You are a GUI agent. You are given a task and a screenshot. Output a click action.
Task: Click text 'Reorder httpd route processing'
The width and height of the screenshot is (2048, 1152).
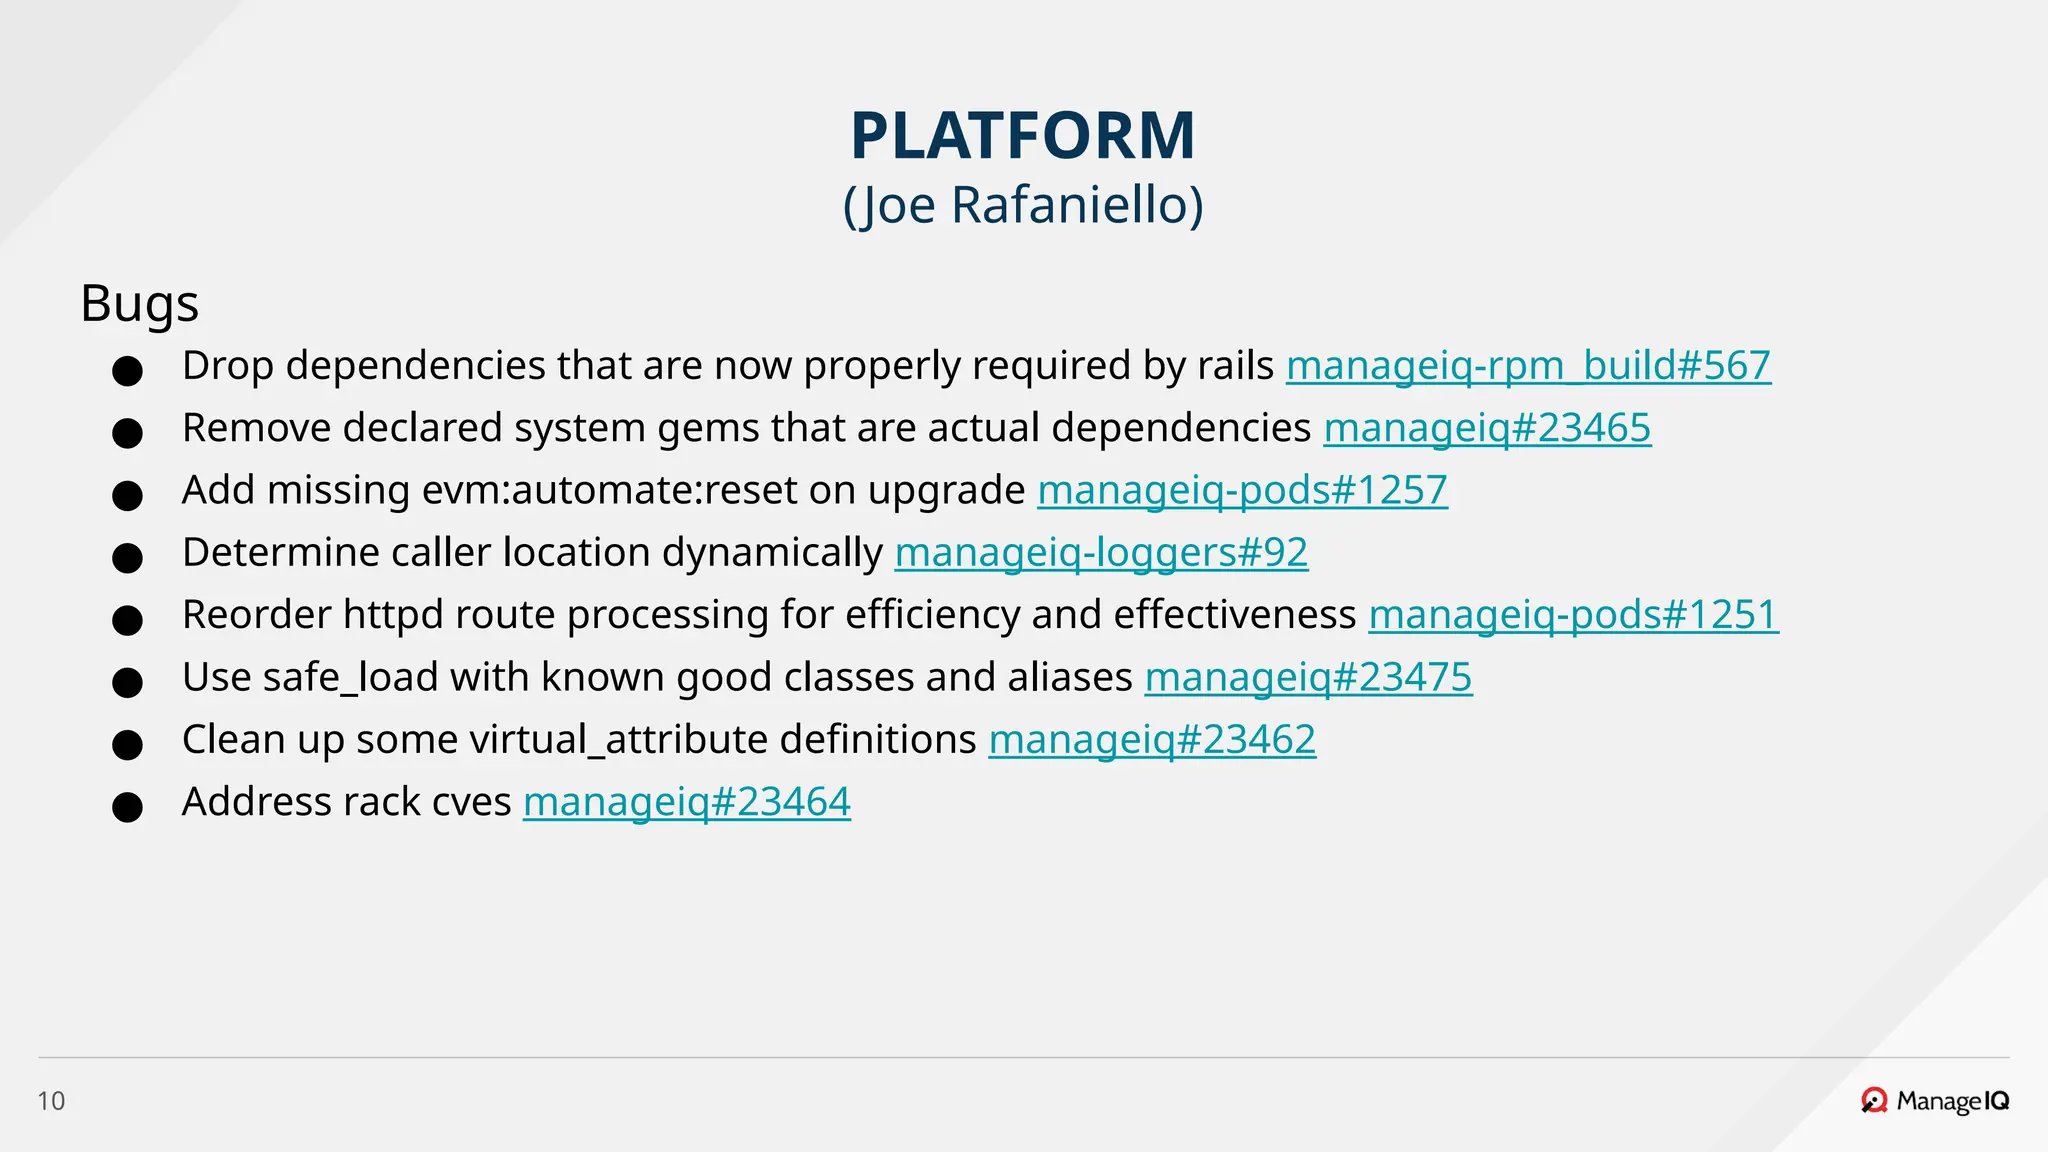click(x=475, y=614)
